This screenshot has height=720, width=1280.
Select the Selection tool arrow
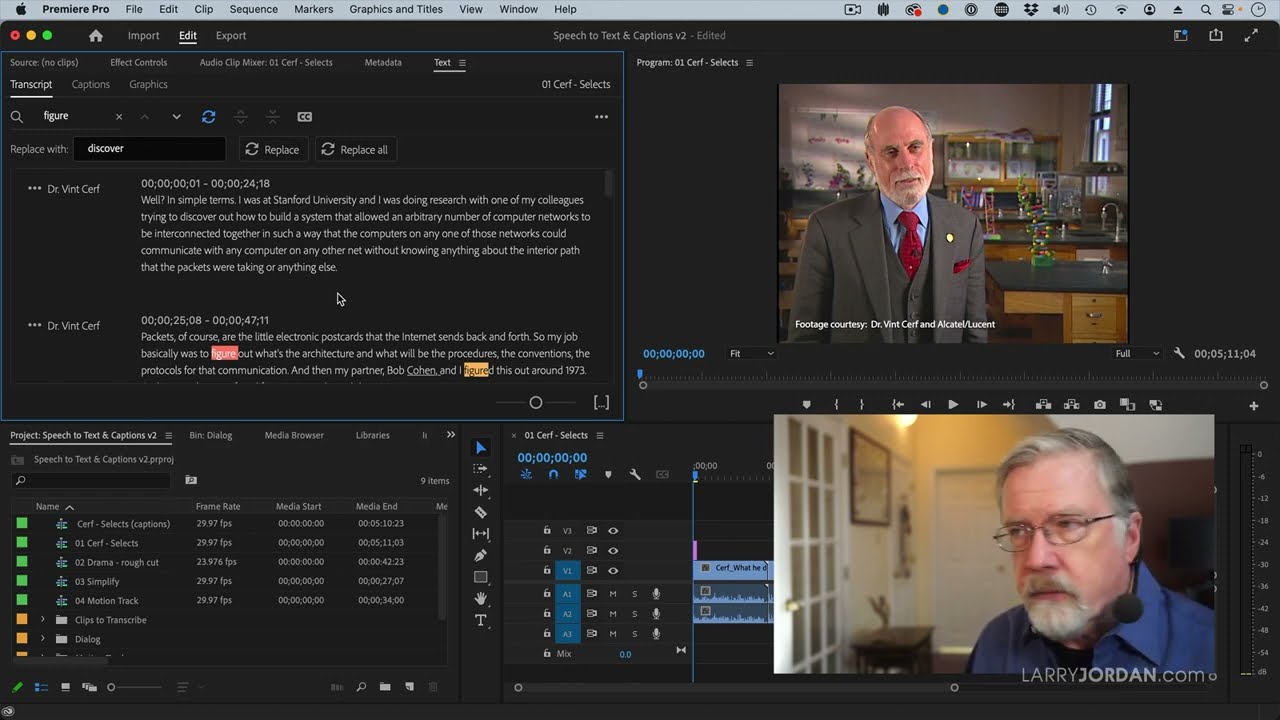click(480, 447)
